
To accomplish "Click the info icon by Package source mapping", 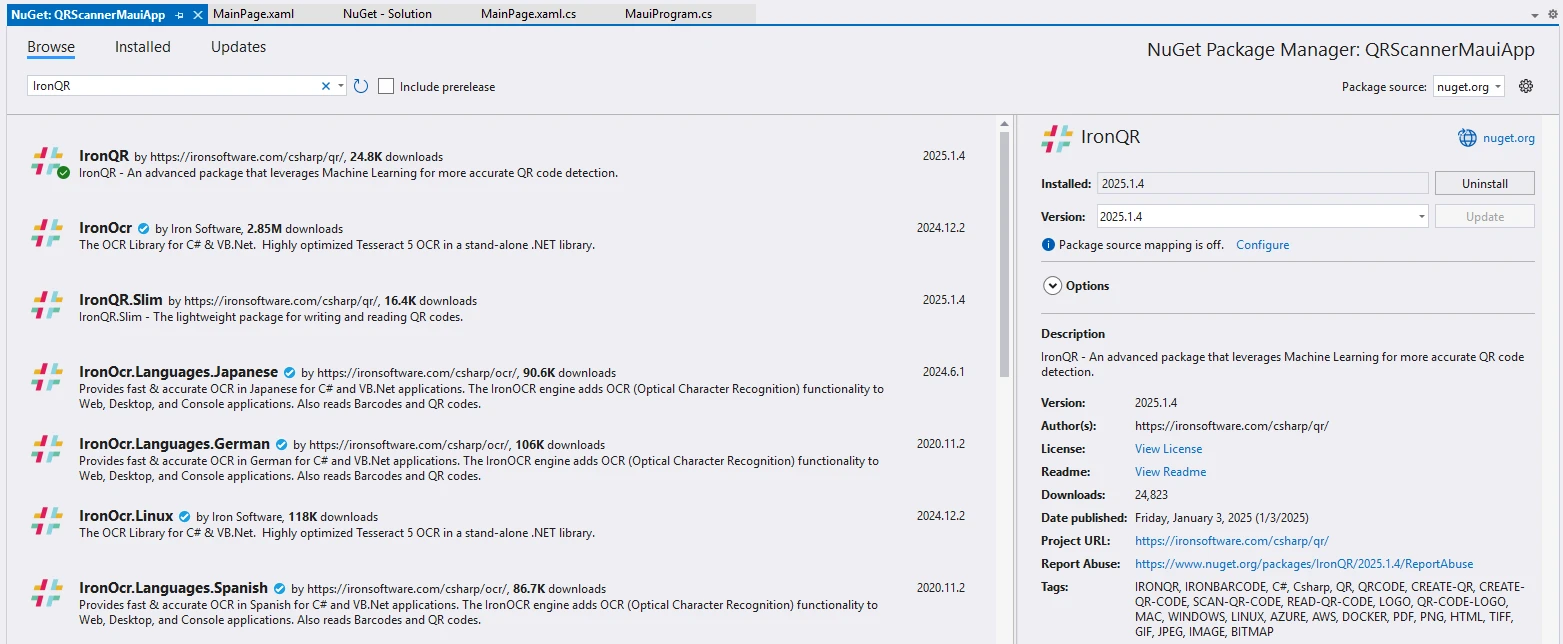I will (x=1048, y=245).
